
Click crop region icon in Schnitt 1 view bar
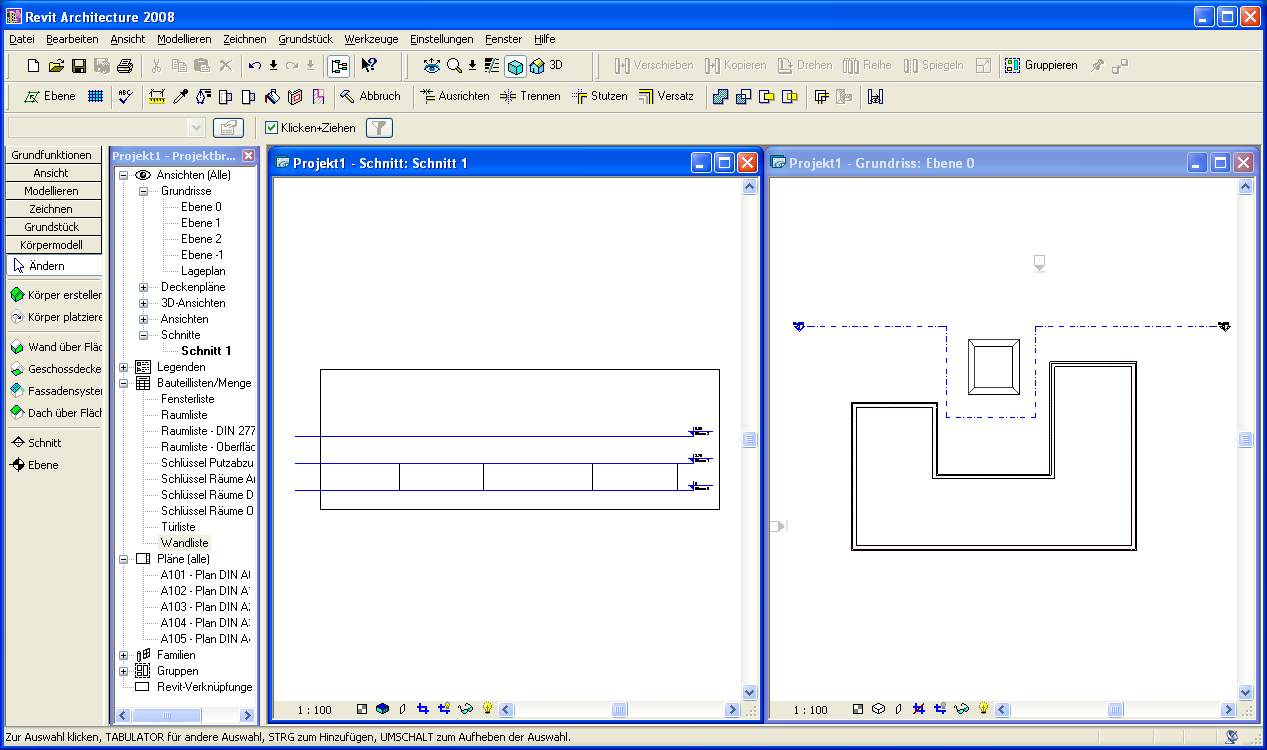(423, 709)
